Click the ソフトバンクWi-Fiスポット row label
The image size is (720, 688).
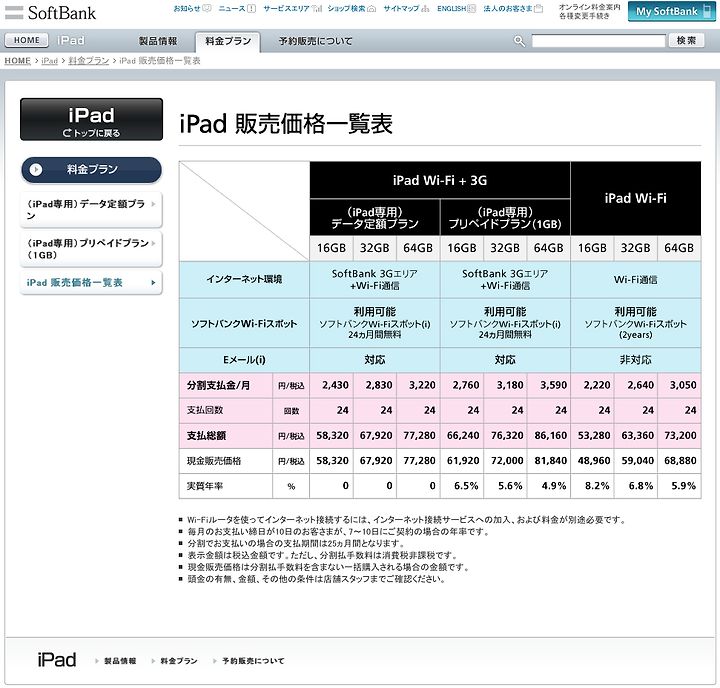244,323
